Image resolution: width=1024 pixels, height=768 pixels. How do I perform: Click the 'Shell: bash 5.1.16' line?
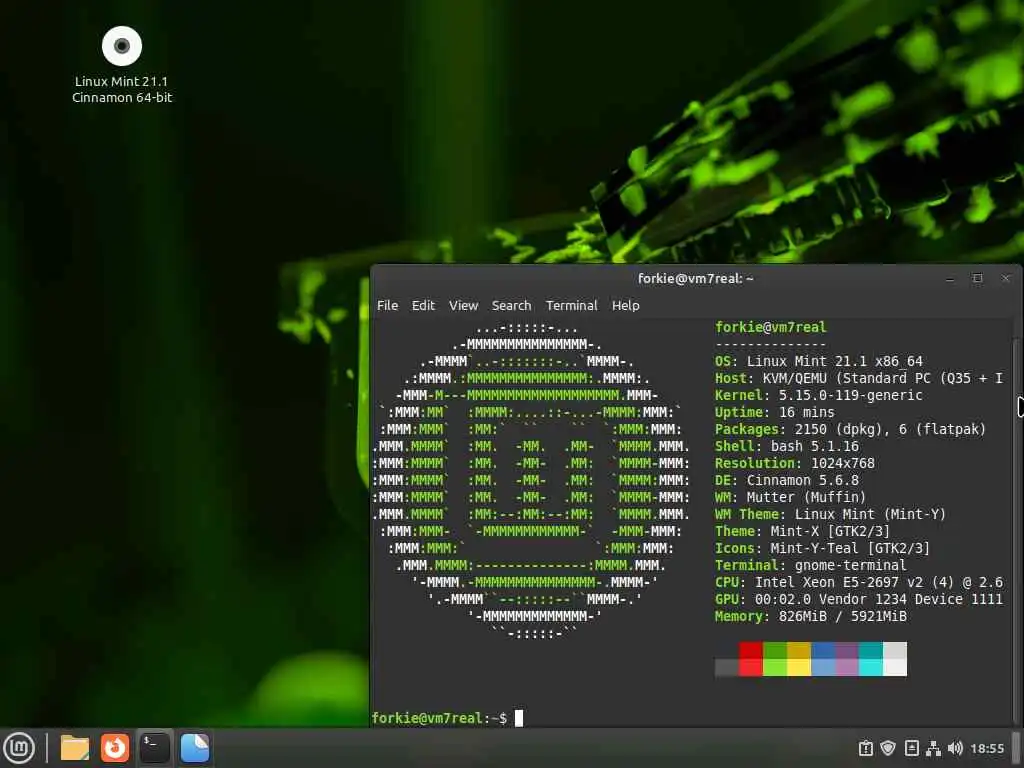787,446
